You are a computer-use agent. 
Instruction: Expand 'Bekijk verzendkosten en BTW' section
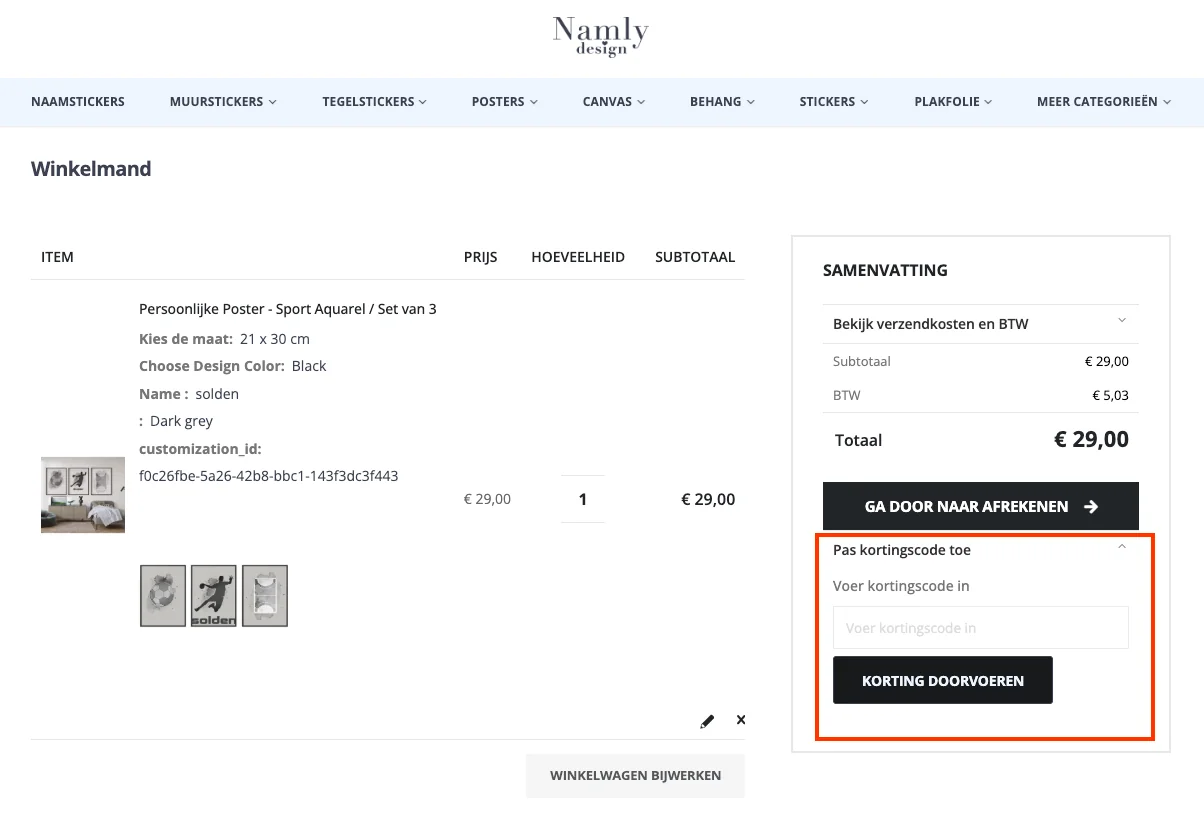(x=980, y=323)
